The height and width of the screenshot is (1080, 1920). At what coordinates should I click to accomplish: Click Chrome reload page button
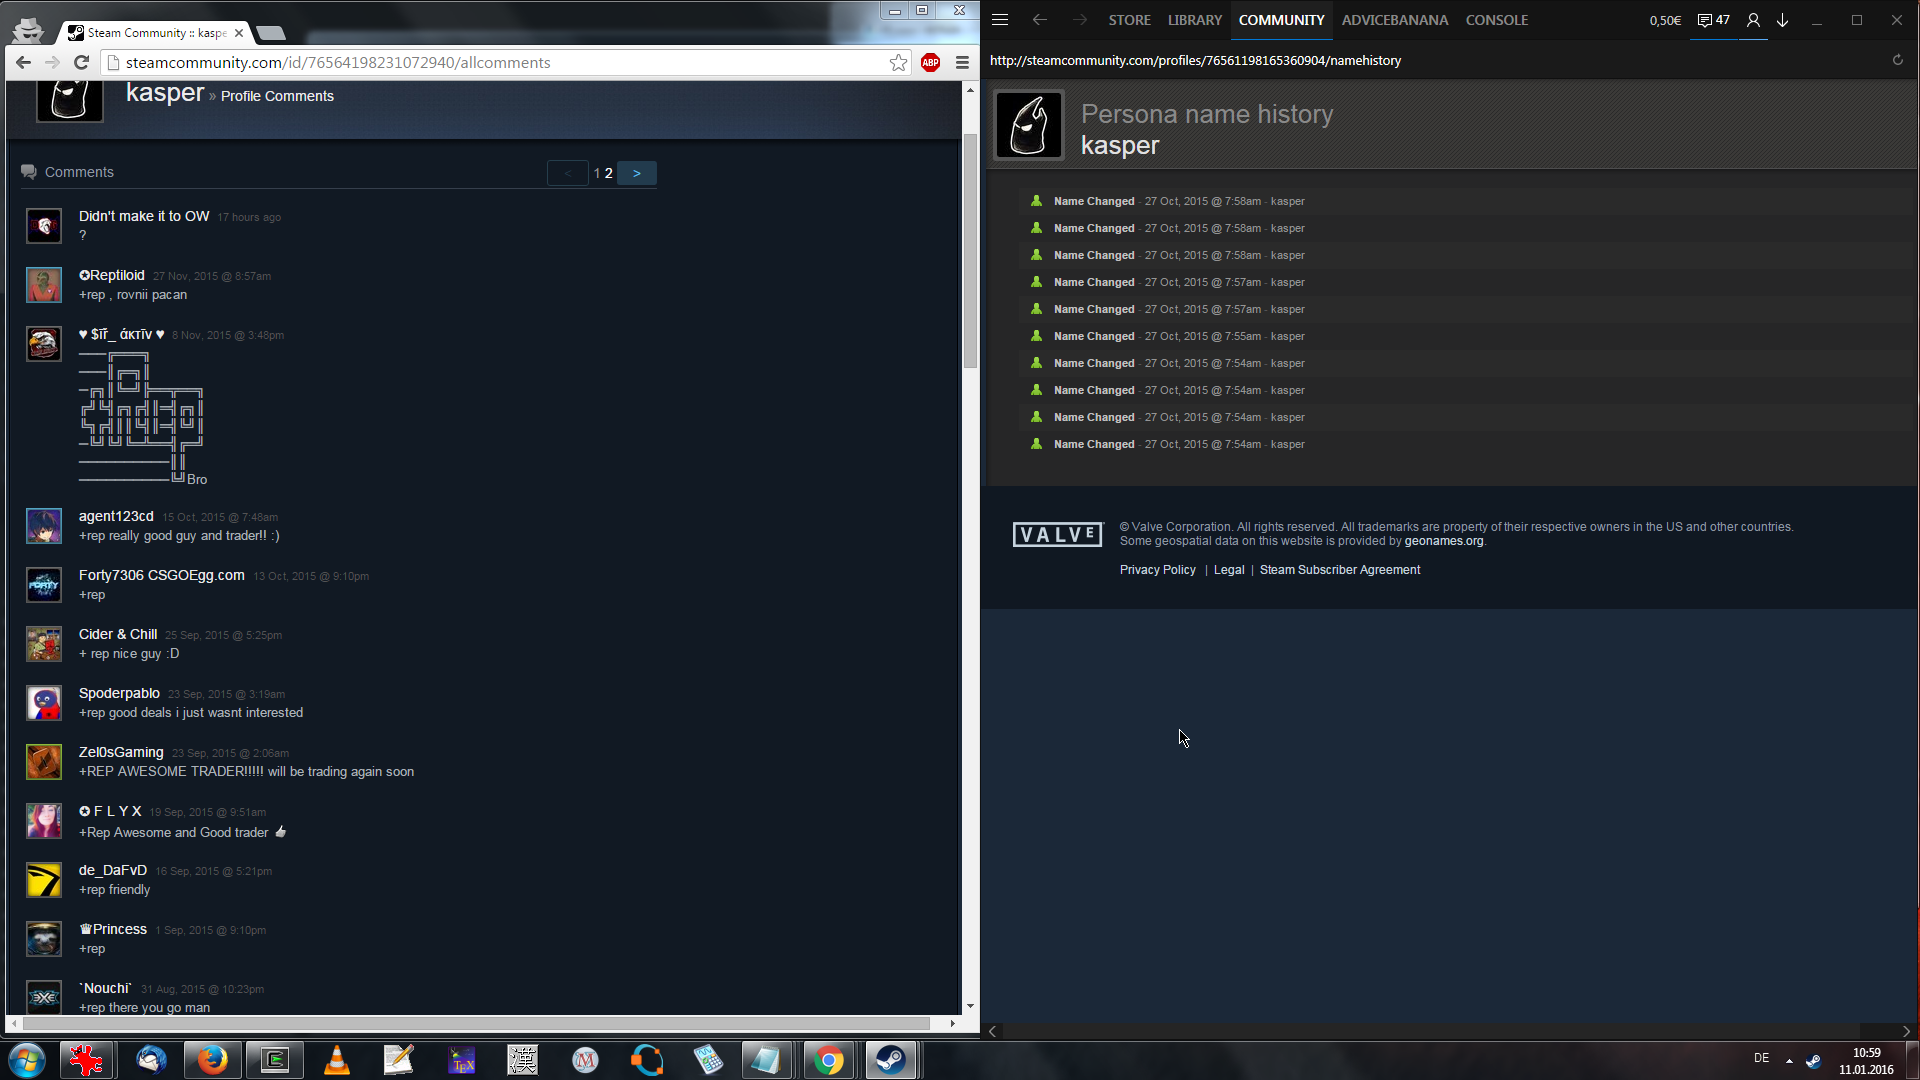(82, 63)
